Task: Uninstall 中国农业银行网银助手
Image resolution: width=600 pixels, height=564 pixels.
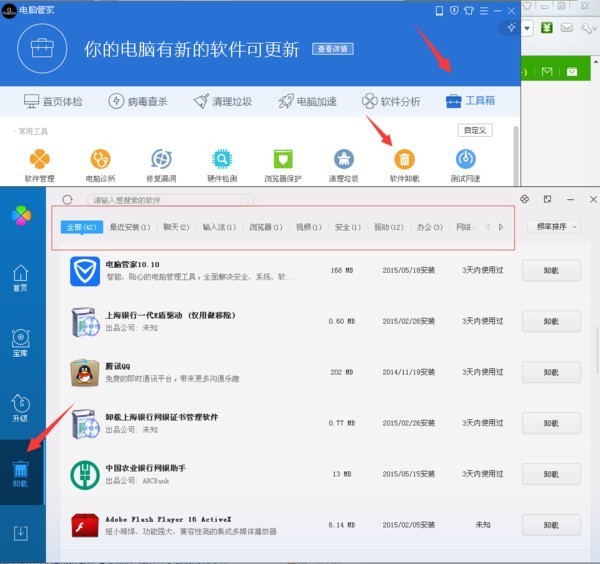Action: point(551,474)
